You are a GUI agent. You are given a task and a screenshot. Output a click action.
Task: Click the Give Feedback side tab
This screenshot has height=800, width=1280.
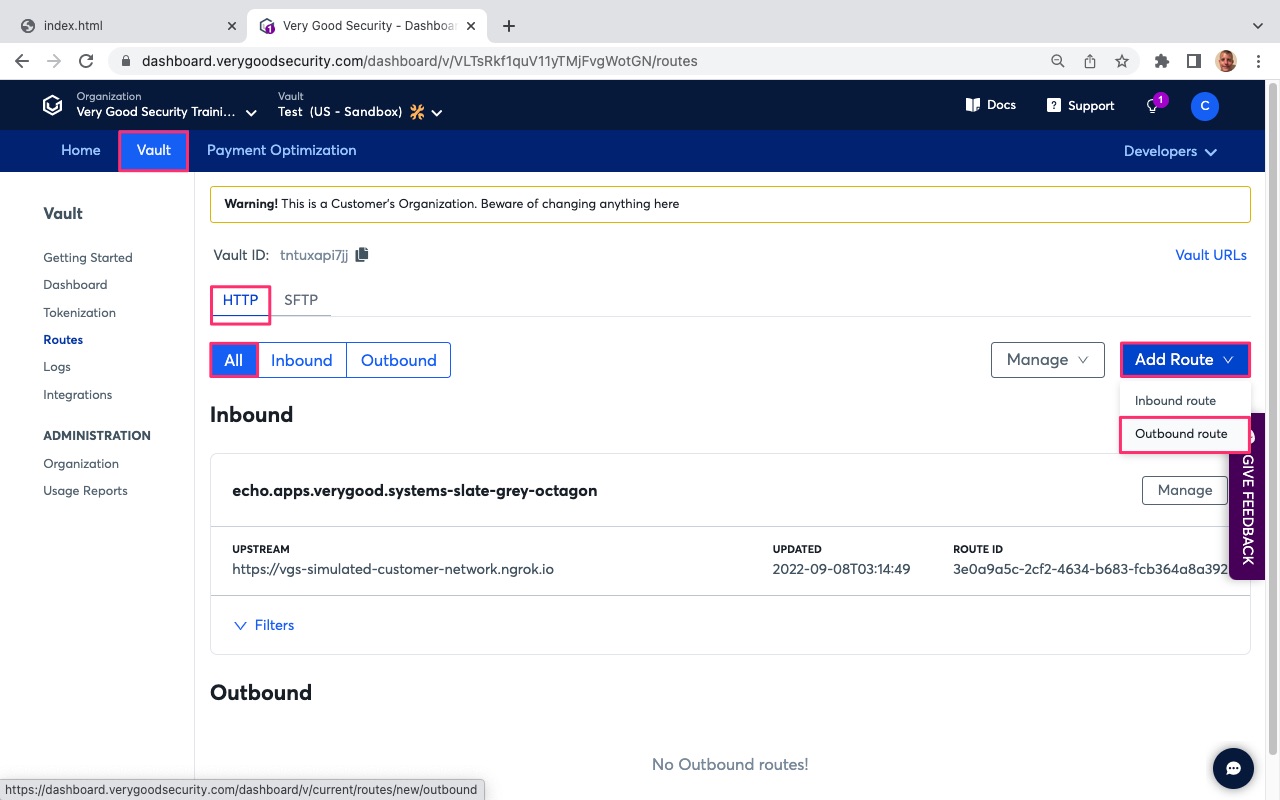tap(1247, 497)
